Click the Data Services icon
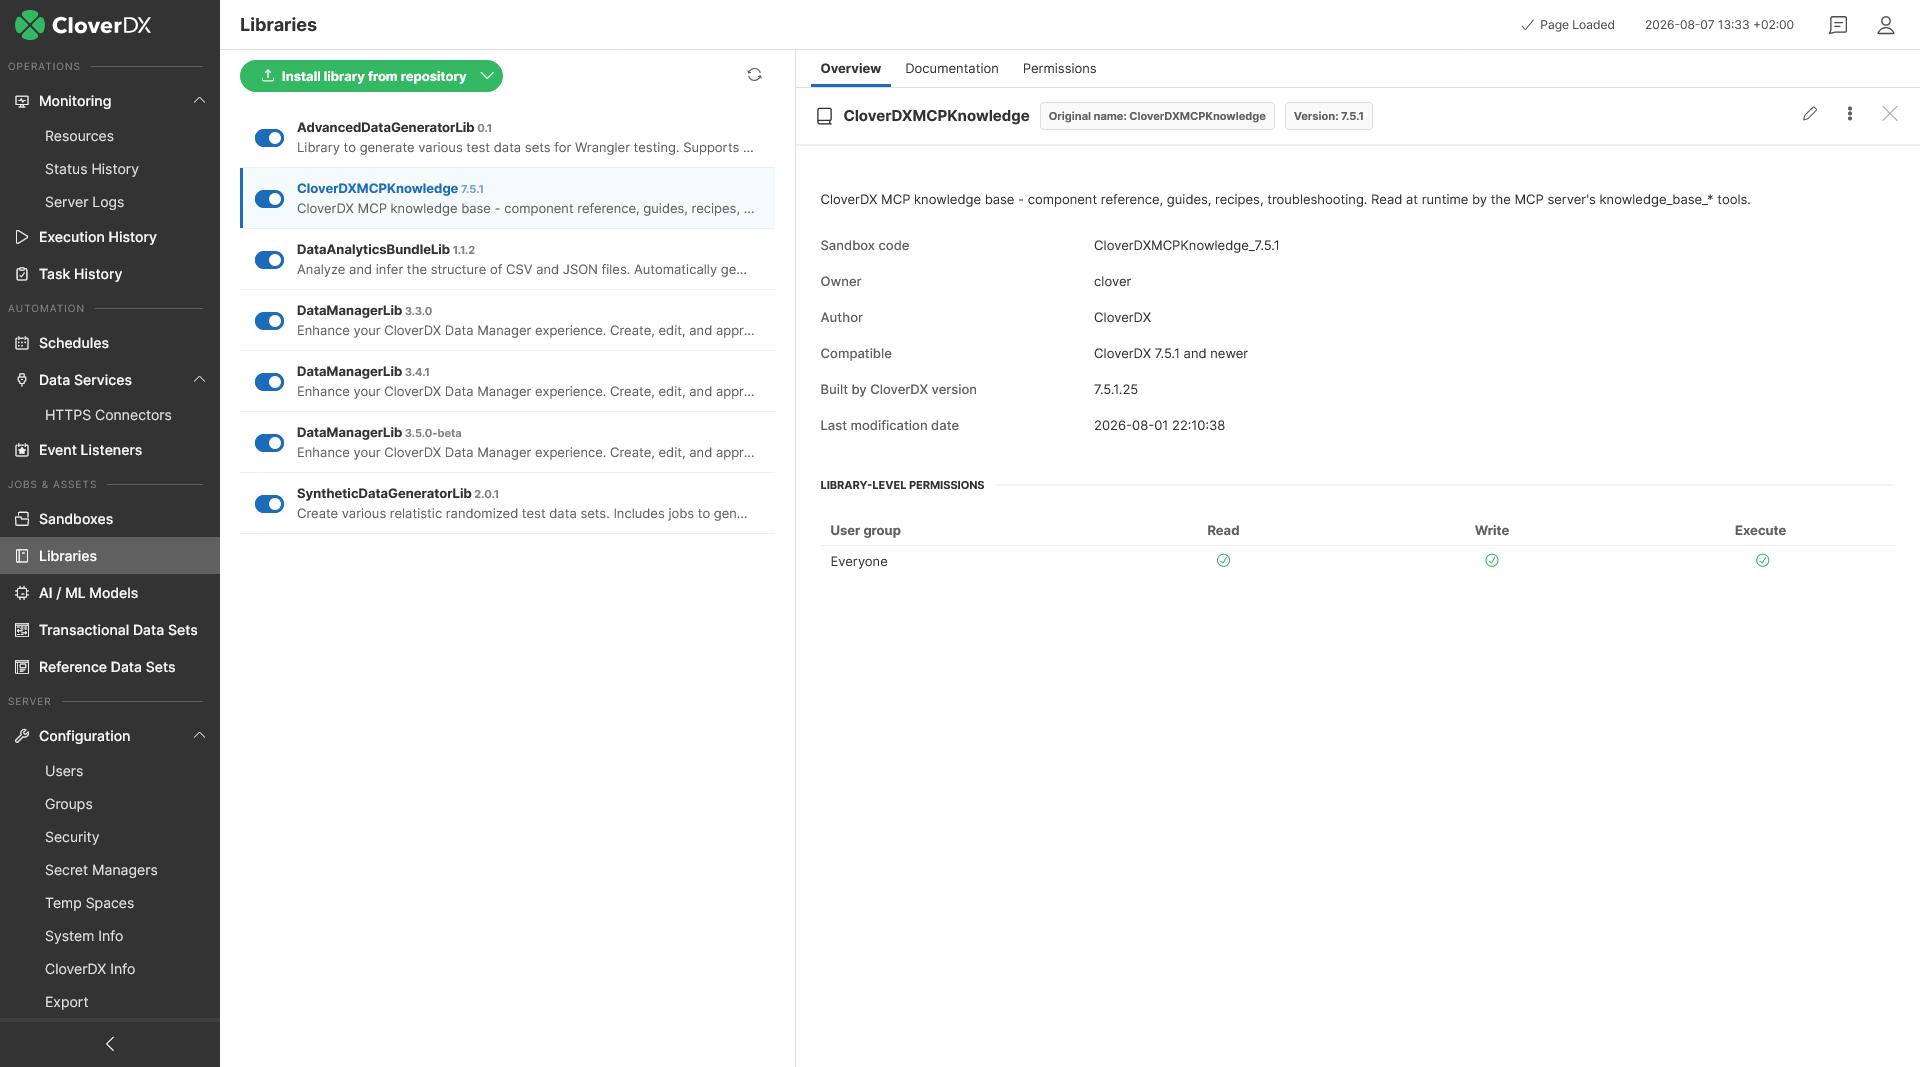This screenshot has height=1067, width=1920. (22, 380)
